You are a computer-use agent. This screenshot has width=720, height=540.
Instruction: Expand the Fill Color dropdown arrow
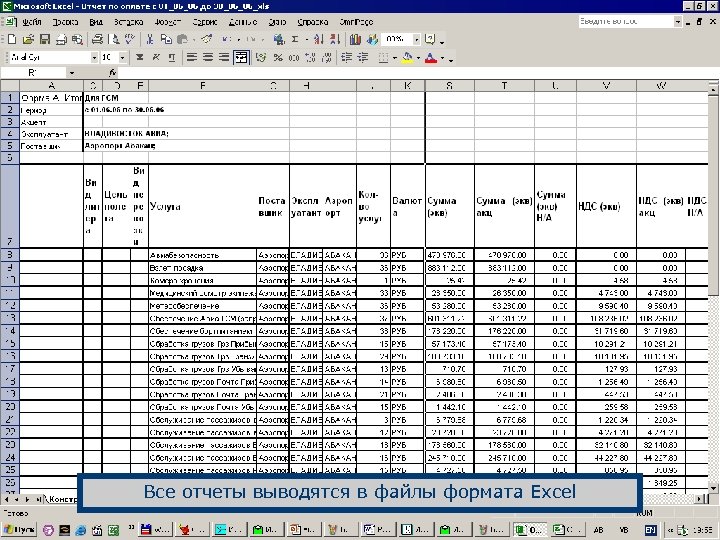click(418, 58)
